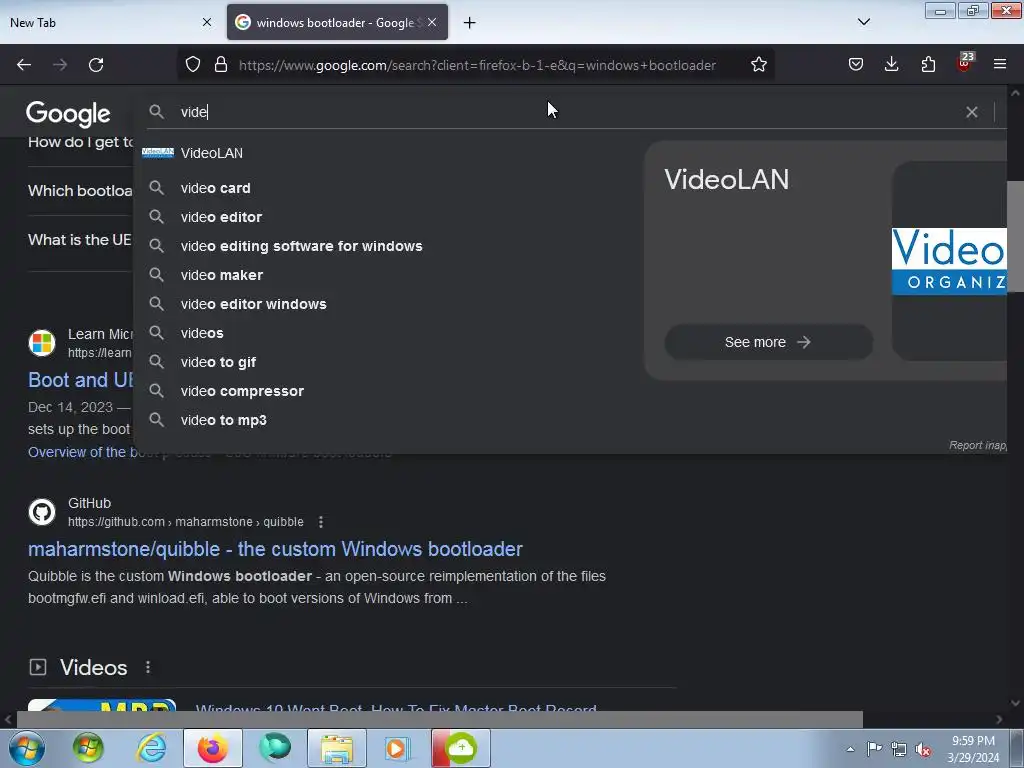Click See more in VideoLAN card
Viewport: 1024px width, 768px height.
click(x=769, y=342)
